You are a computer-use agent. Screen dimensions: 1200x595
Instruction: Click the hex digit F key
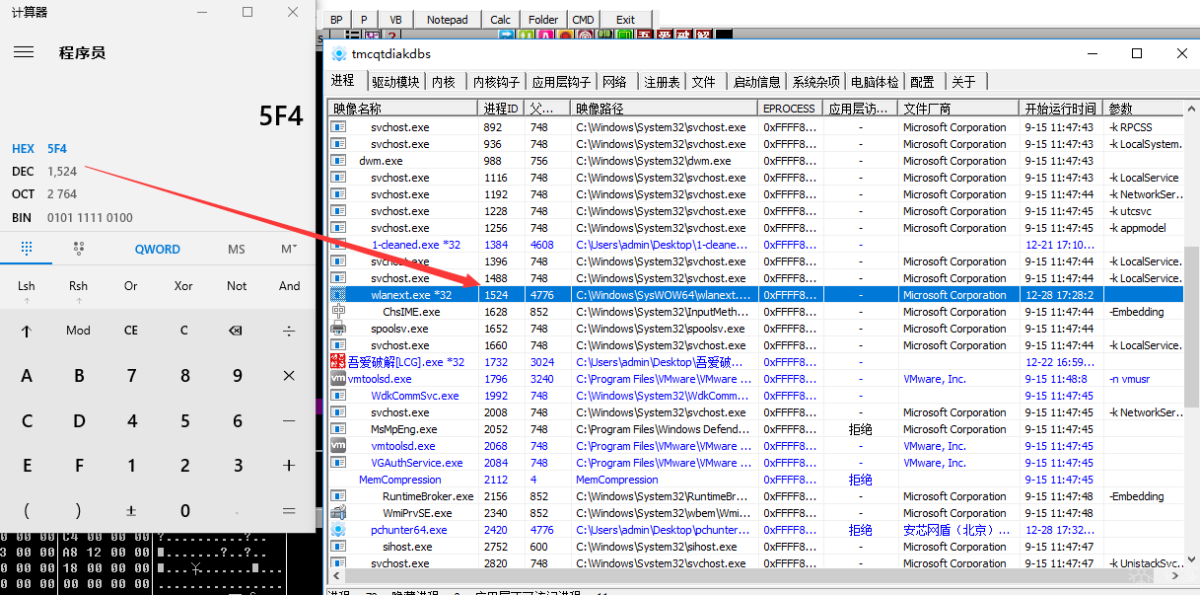78,466
